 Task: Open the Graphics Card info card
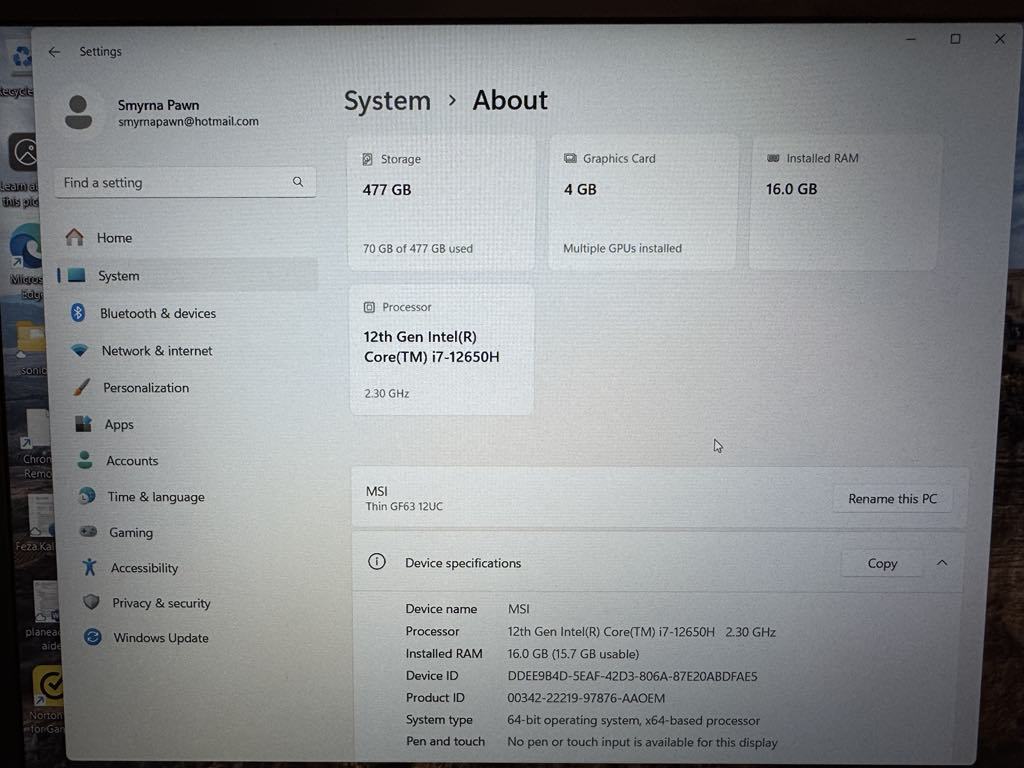642,203
